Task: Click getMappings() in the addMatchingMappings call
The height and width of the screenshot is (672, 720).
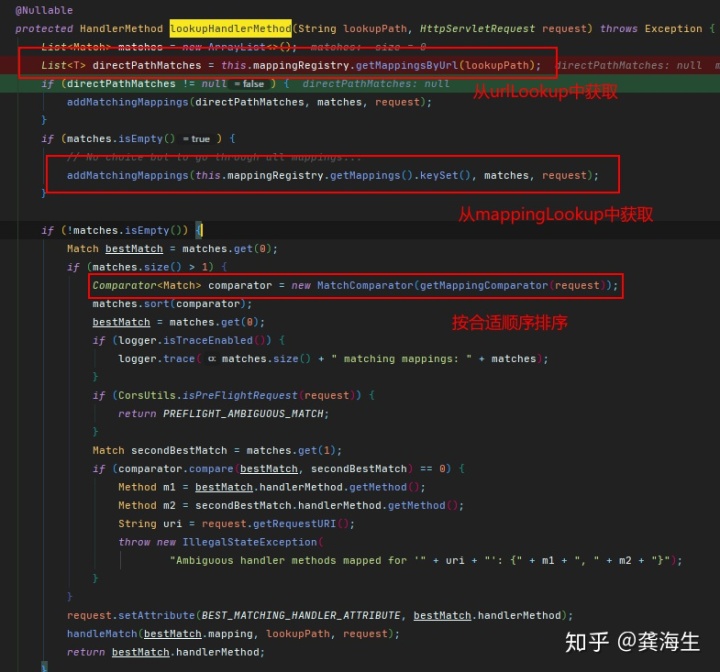Action: pos(371,175)
